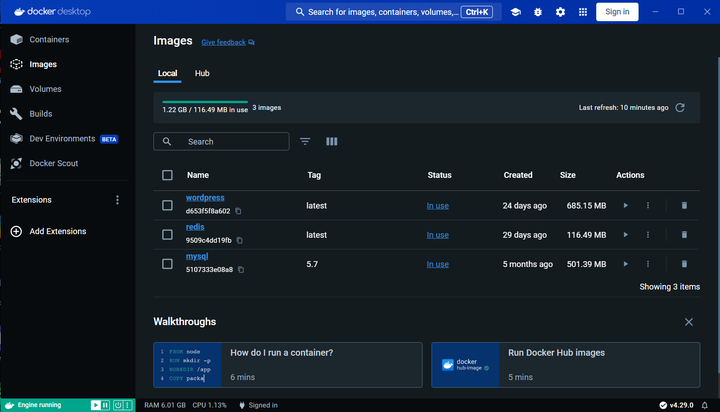
Task: Open Builds wrench icon in sidebar
Action: 17,114
